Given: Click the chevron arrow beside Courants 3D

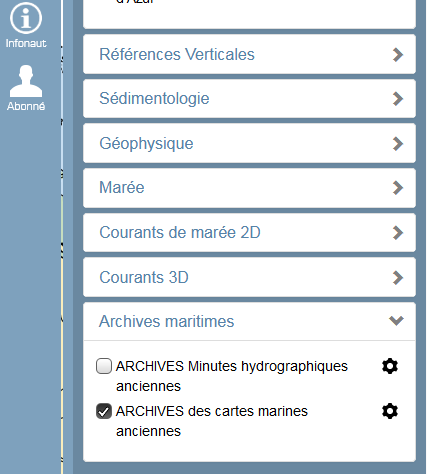Looking at the screenshot, I should pos(398,278).
